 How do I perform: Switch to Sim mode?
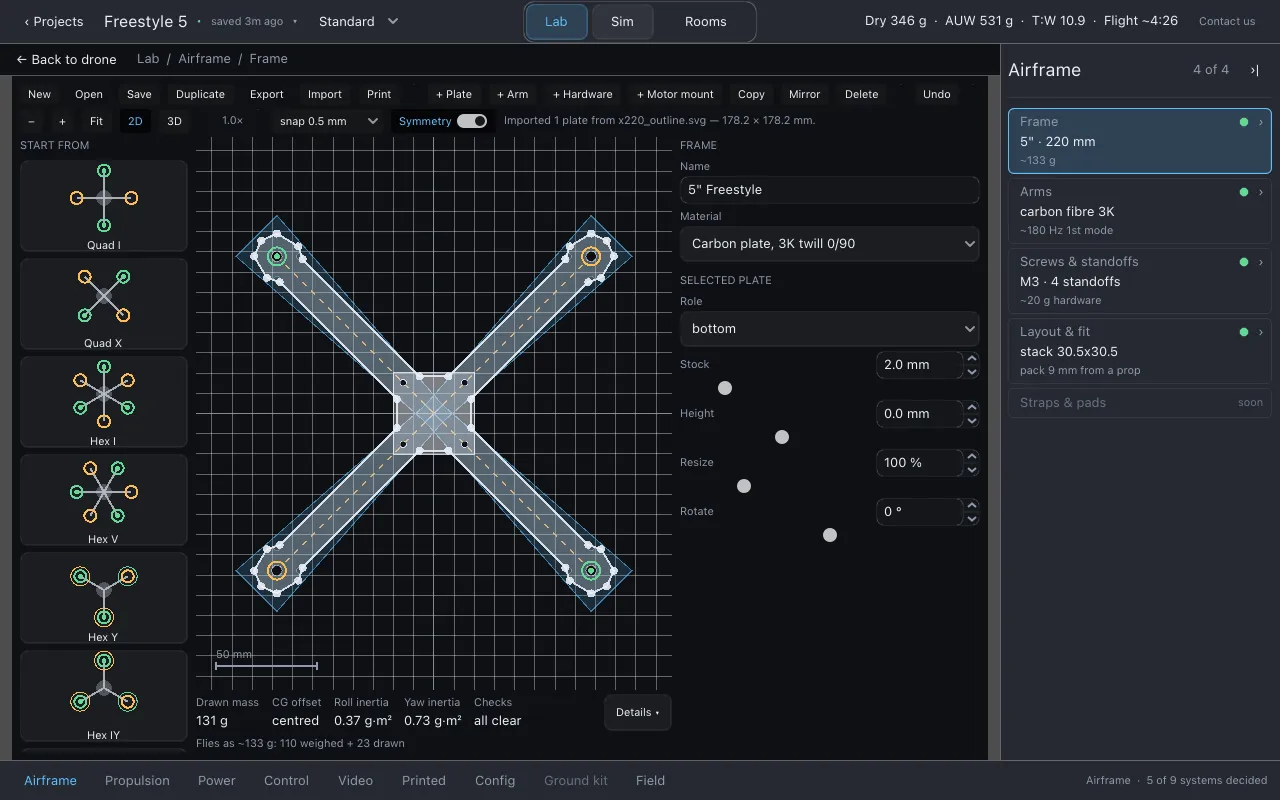(x=622, y=22)
